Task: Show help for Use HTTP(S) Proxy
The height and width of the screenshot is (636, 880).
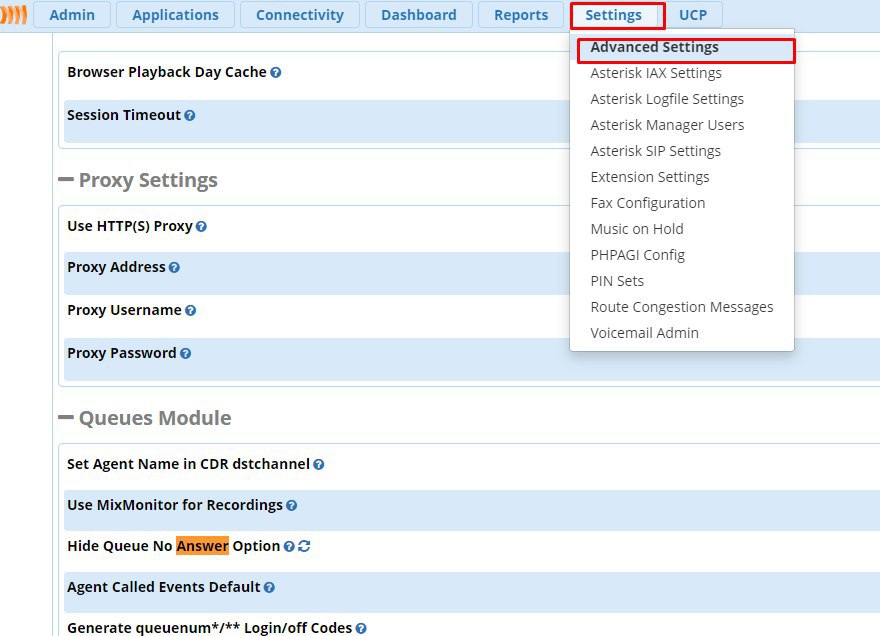Action: pos(201,227)
